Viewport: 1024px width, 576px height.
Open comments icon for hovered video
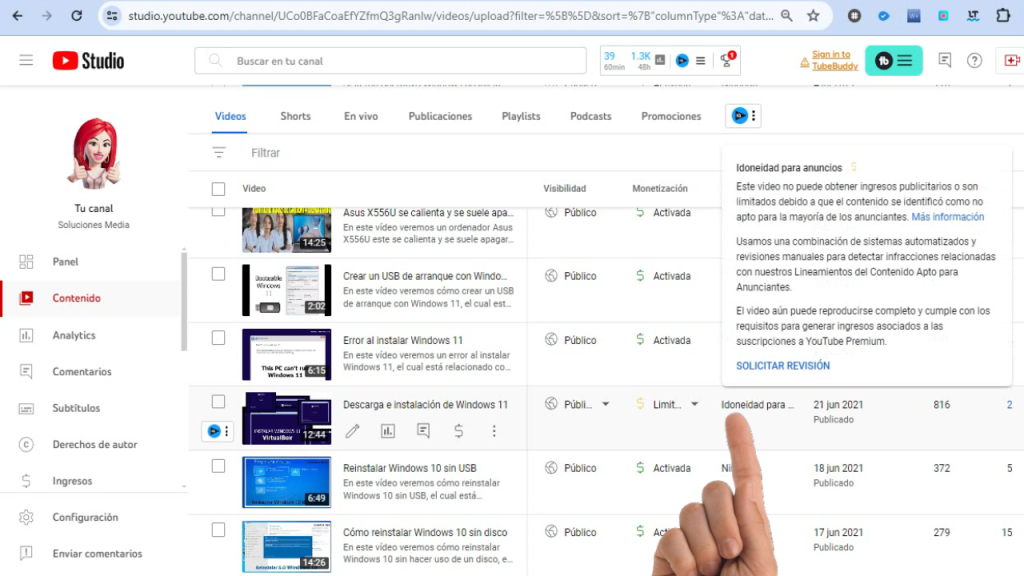(x=423, y=431)
